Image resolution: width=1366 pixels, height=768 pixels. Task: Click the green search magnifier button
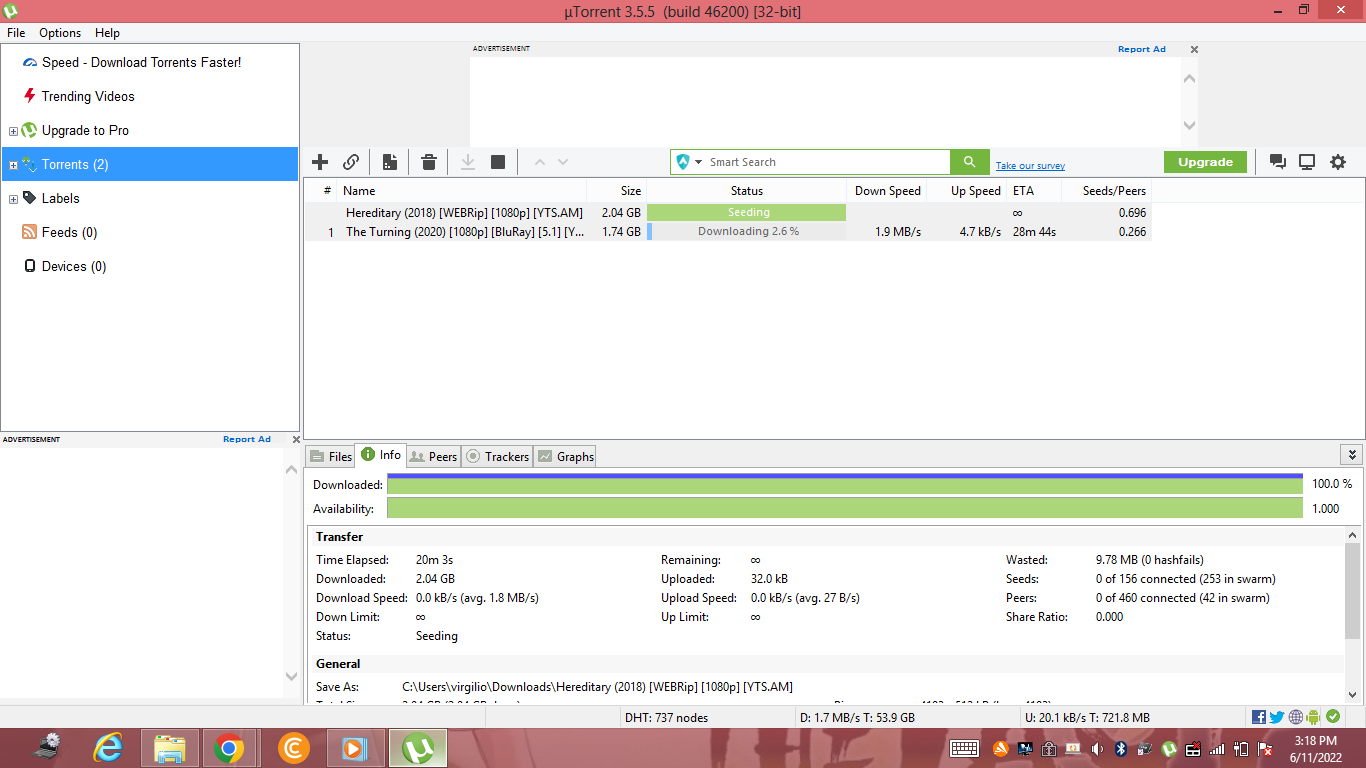point(969,162)
